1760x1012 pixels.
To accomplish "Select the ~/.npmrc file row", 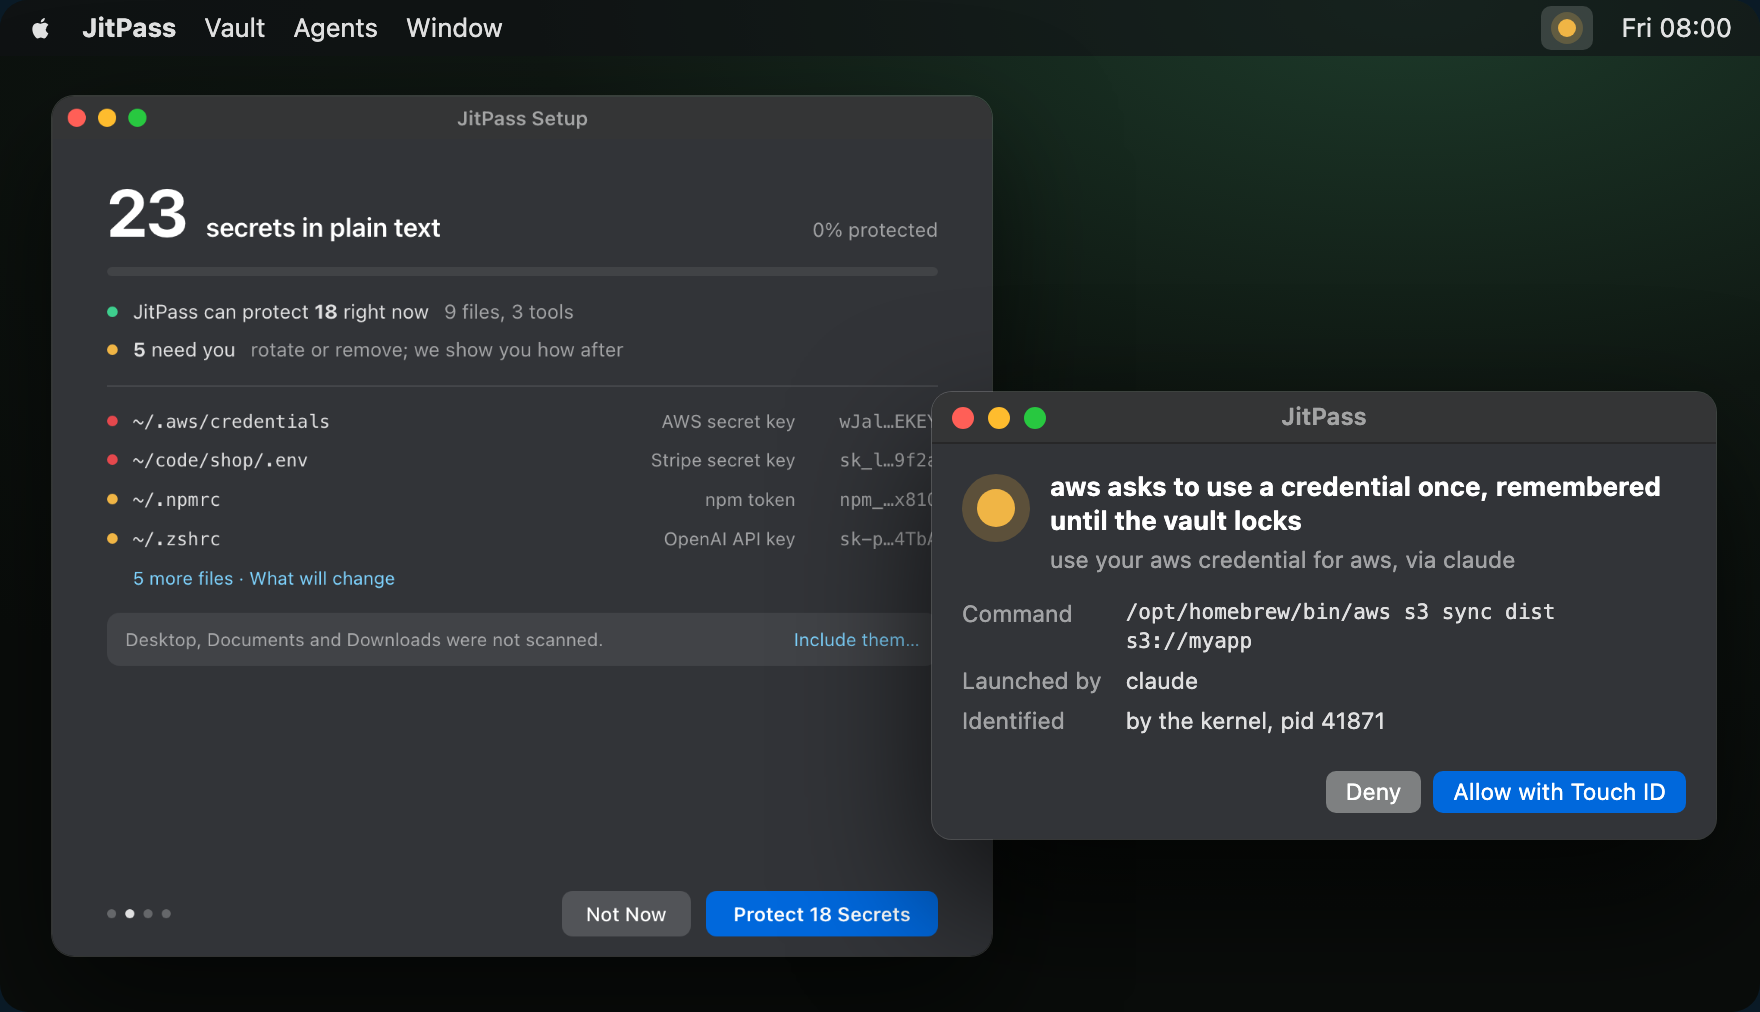I will (520, 500).
